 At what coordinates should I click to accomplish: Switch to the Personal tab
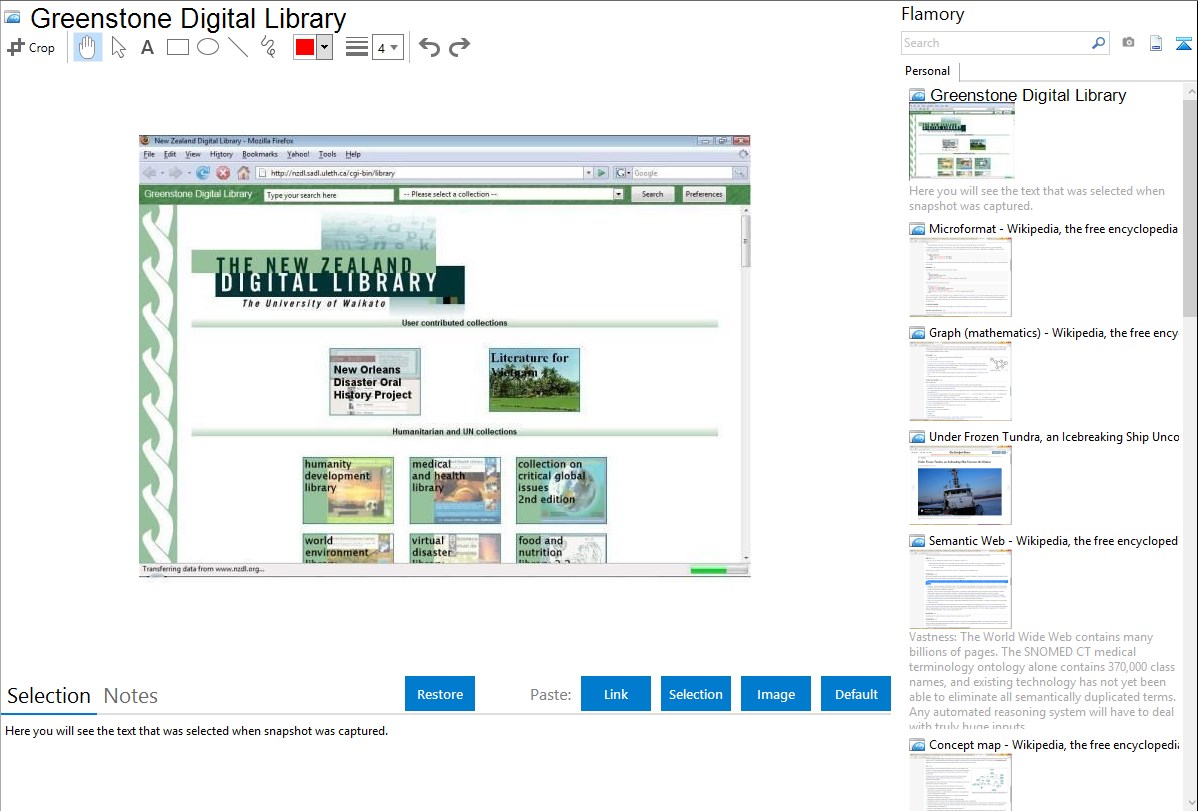[928, 71]
